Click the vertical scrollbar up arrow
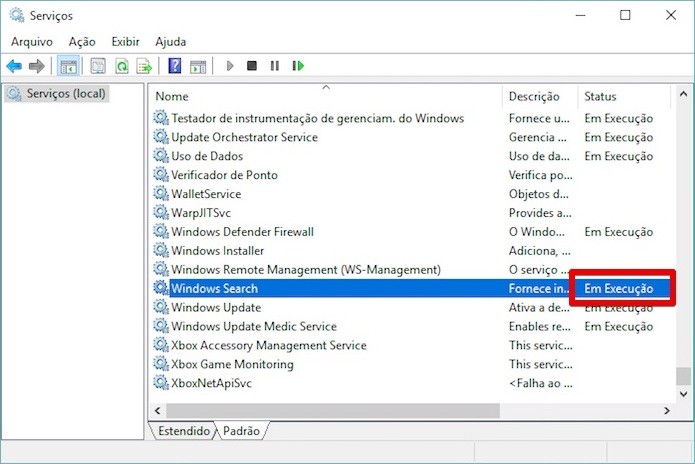The image size is (695, 464). click(683, 94)
